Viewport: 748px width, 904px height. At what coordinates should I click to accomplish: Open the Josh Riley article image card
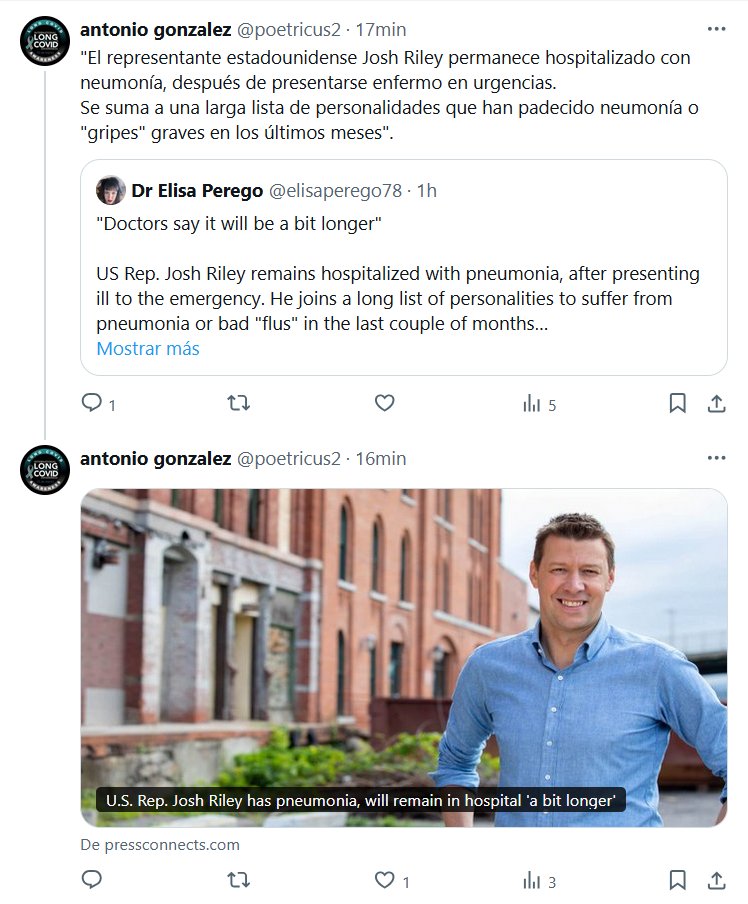pos(403,656)
